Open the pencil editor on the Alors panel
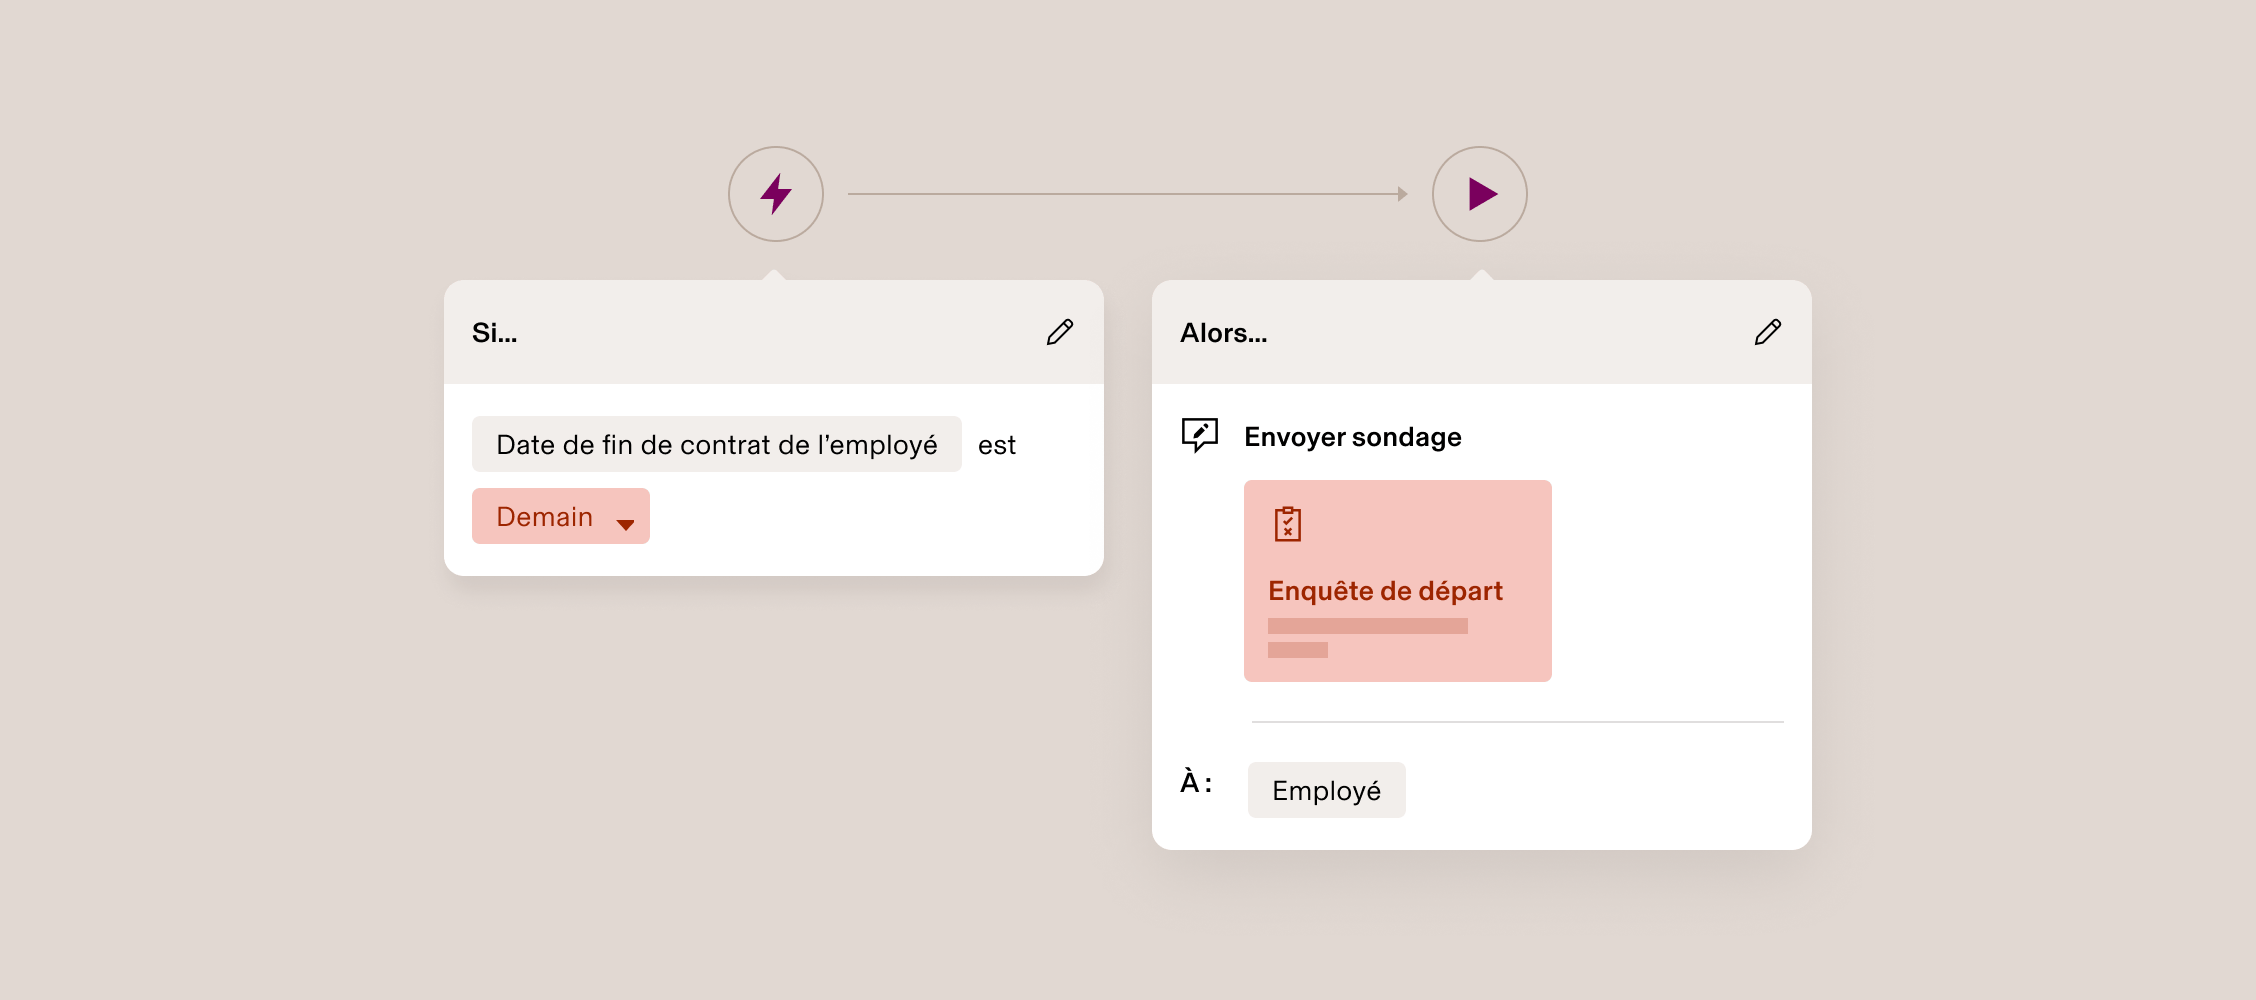 coord(1768,332)
